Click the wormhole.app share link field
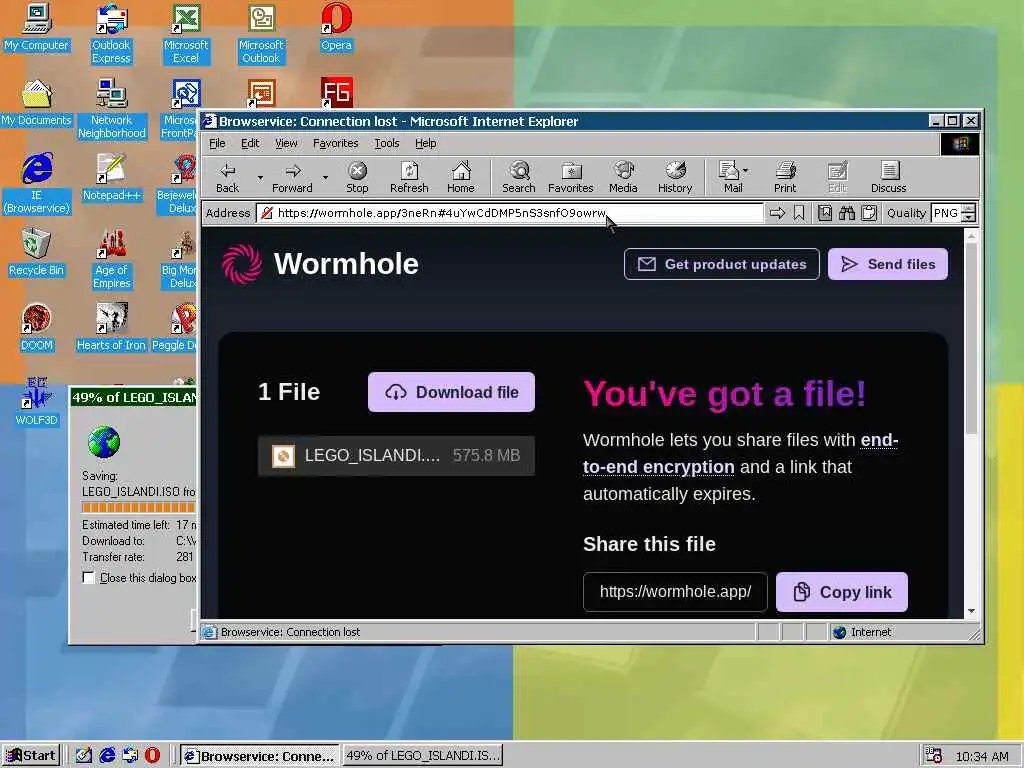 (x=675, y=592)
